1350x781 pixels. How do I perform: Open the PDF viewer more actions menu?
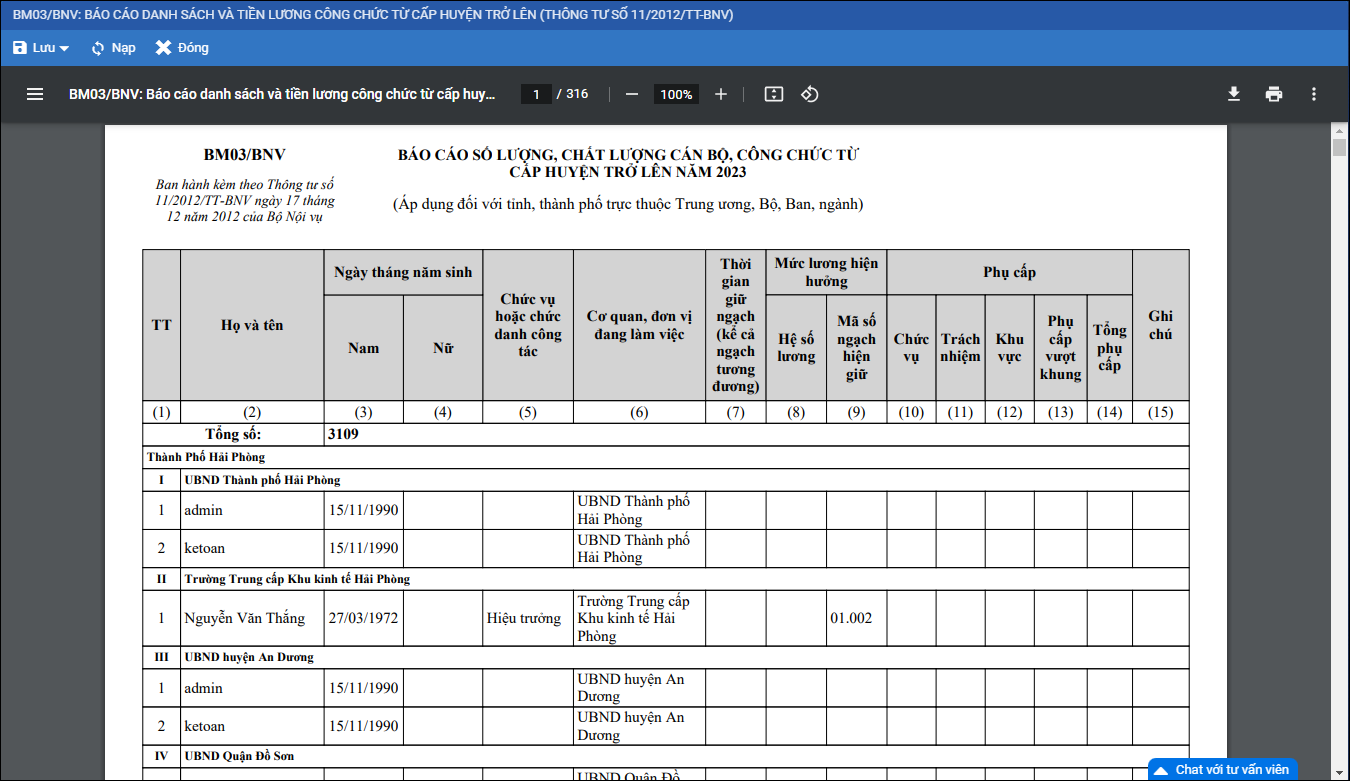coord(1314,94)
